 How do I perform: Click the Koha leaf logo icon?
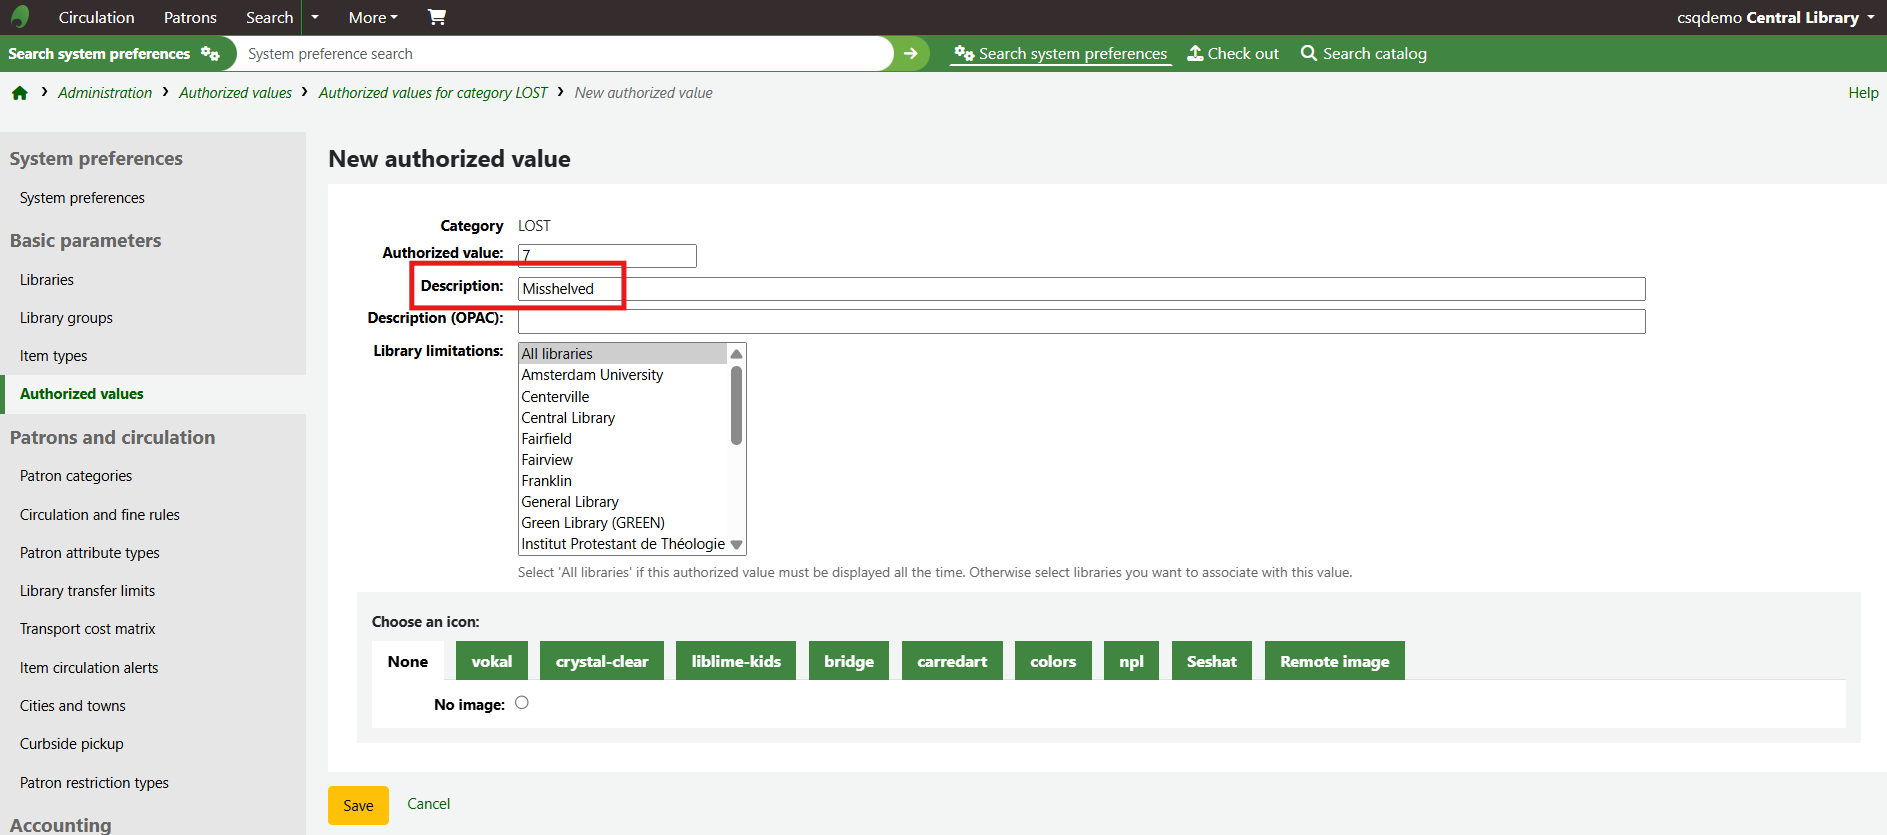[x=20, y=17]
